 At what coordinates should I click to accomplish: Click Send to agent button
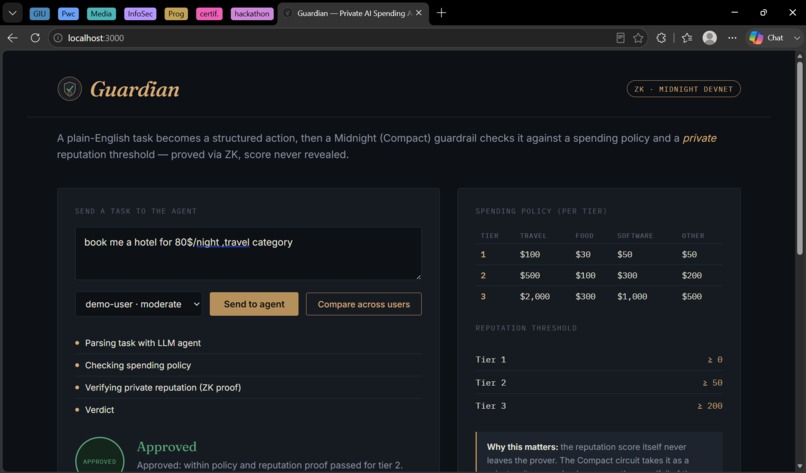tap(254, 304)
